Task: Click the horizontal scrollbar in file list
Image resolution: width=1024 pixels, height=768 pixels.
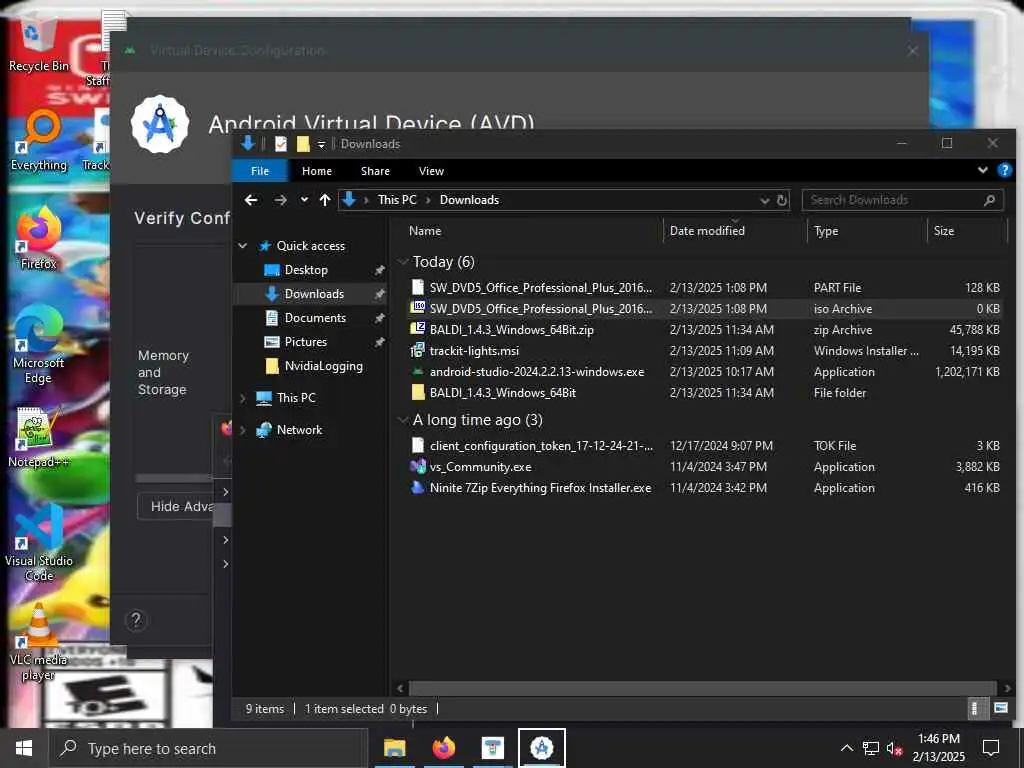Action: (x=703, y=688)
